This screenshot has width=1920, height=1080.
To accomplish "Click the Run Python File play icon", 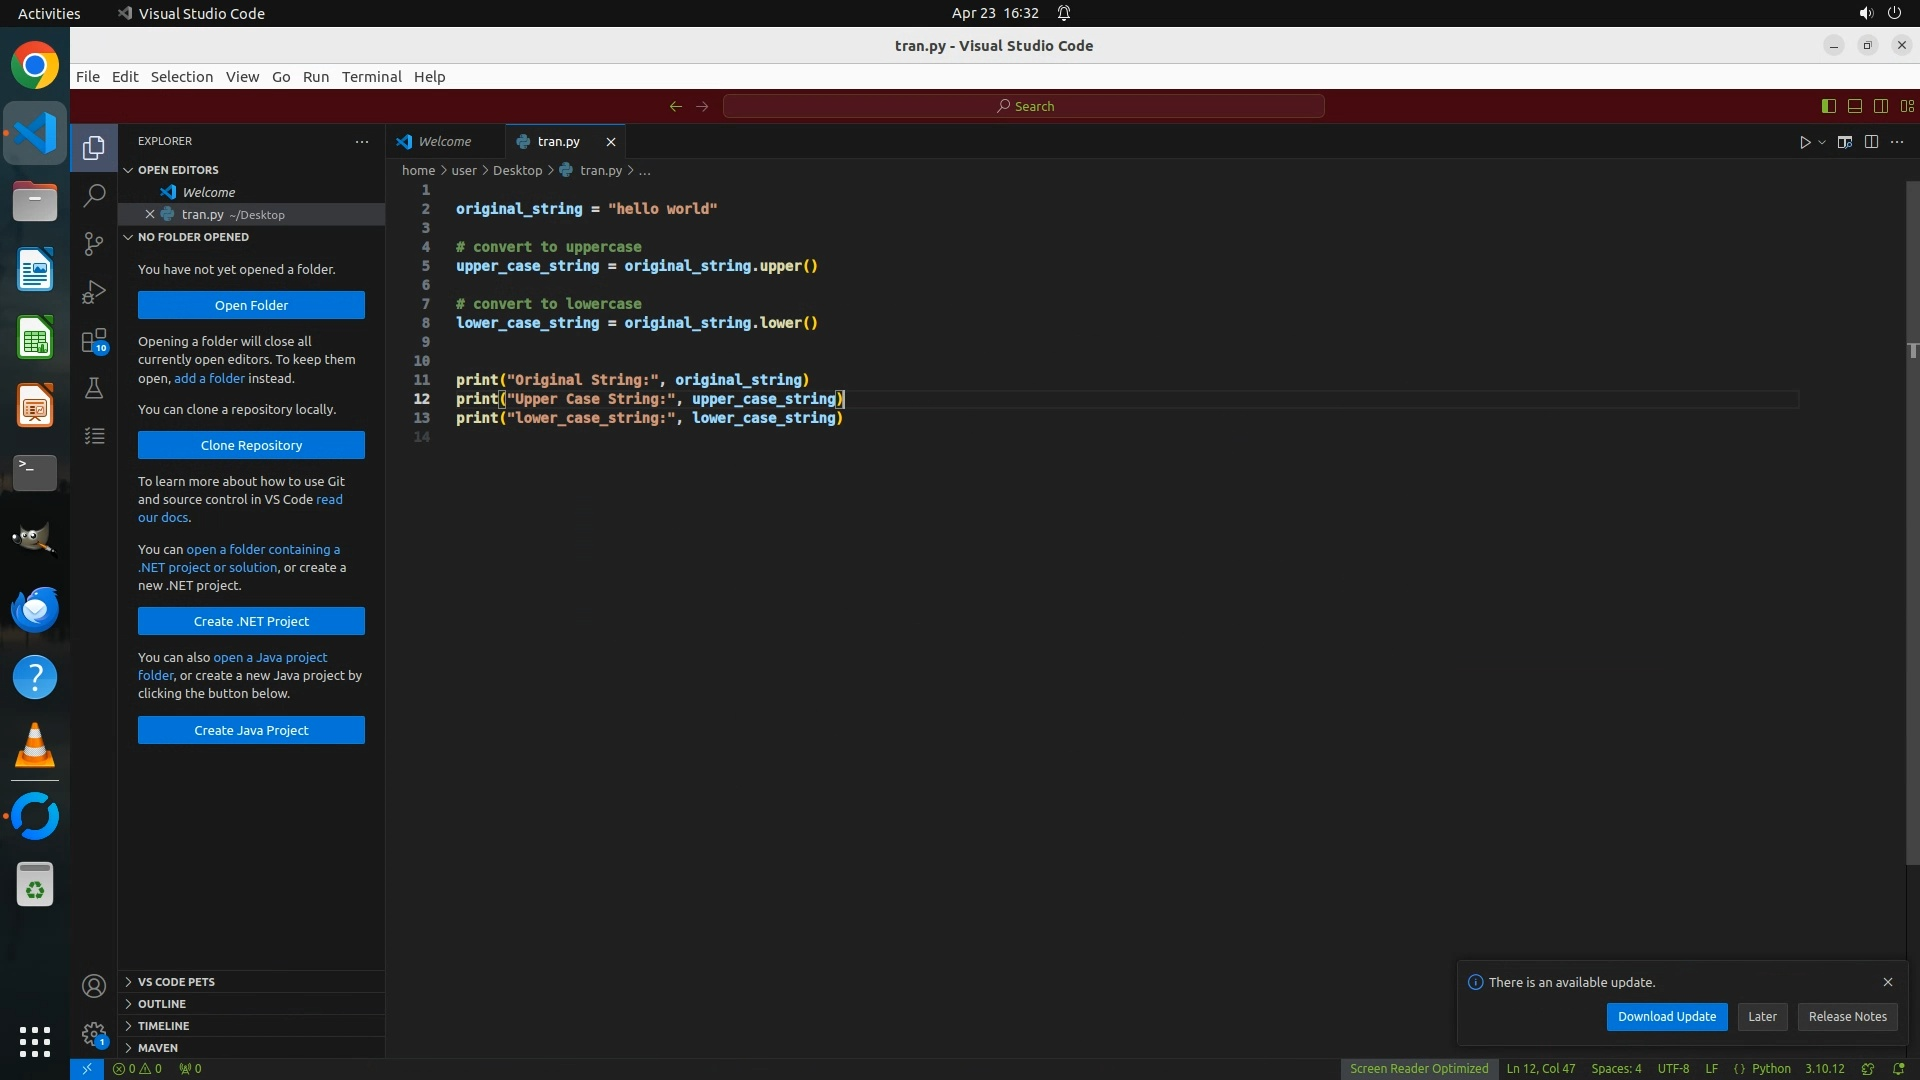I will click(1805, 142).
